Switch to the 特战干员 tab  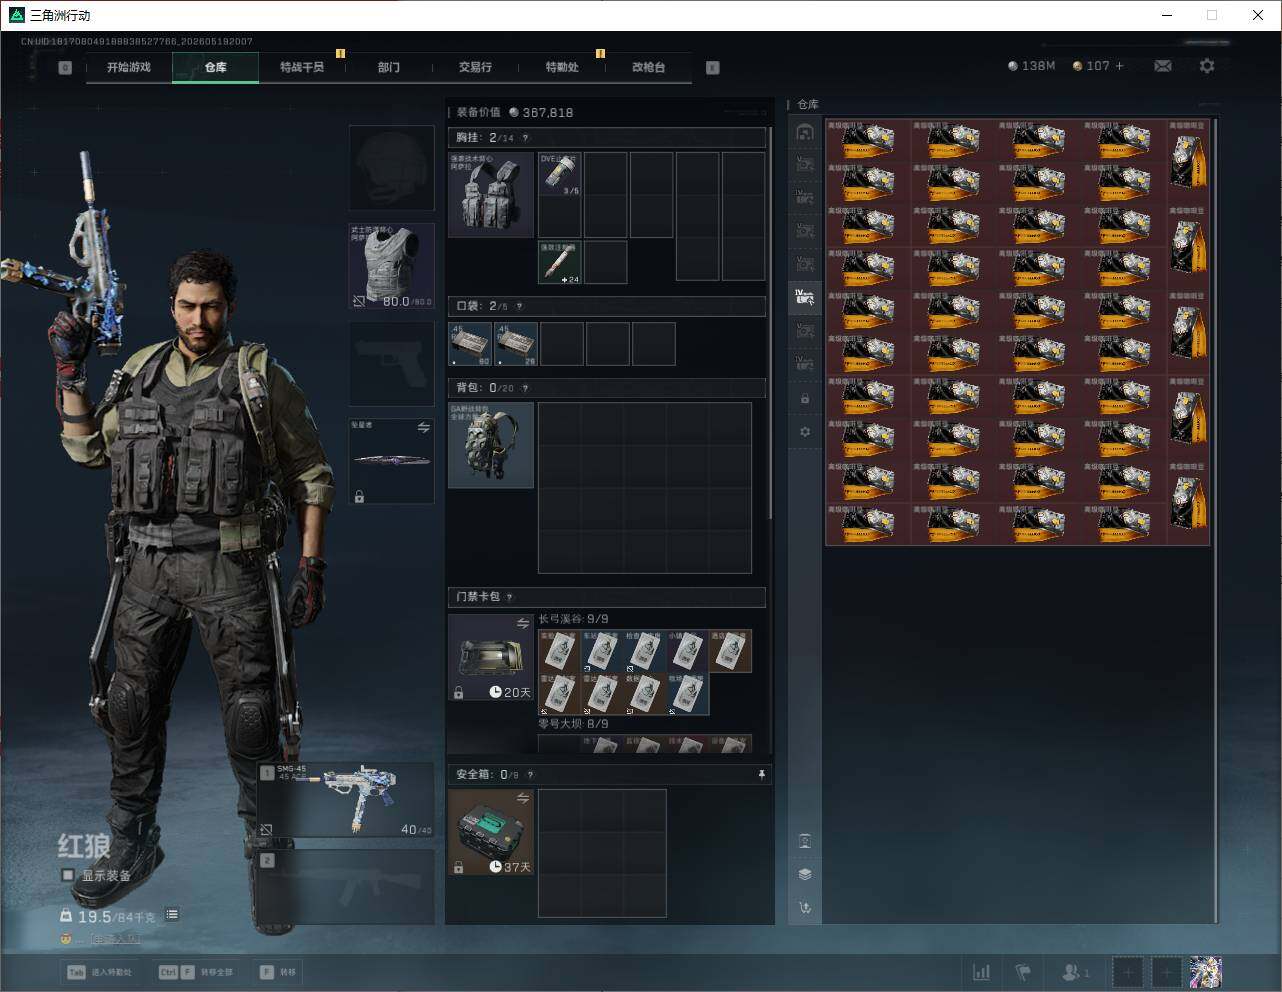[x=302, y=67]
